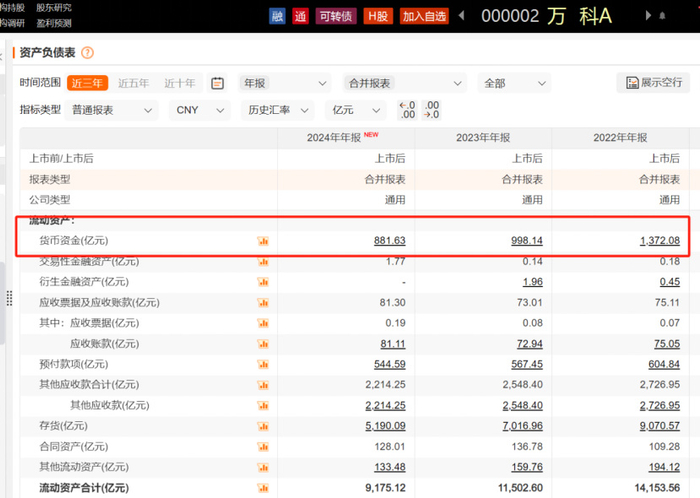Expand the 年报 report period dropdown
The width and height of the screenshot is (700, 498).
click(x=284, y=83)
